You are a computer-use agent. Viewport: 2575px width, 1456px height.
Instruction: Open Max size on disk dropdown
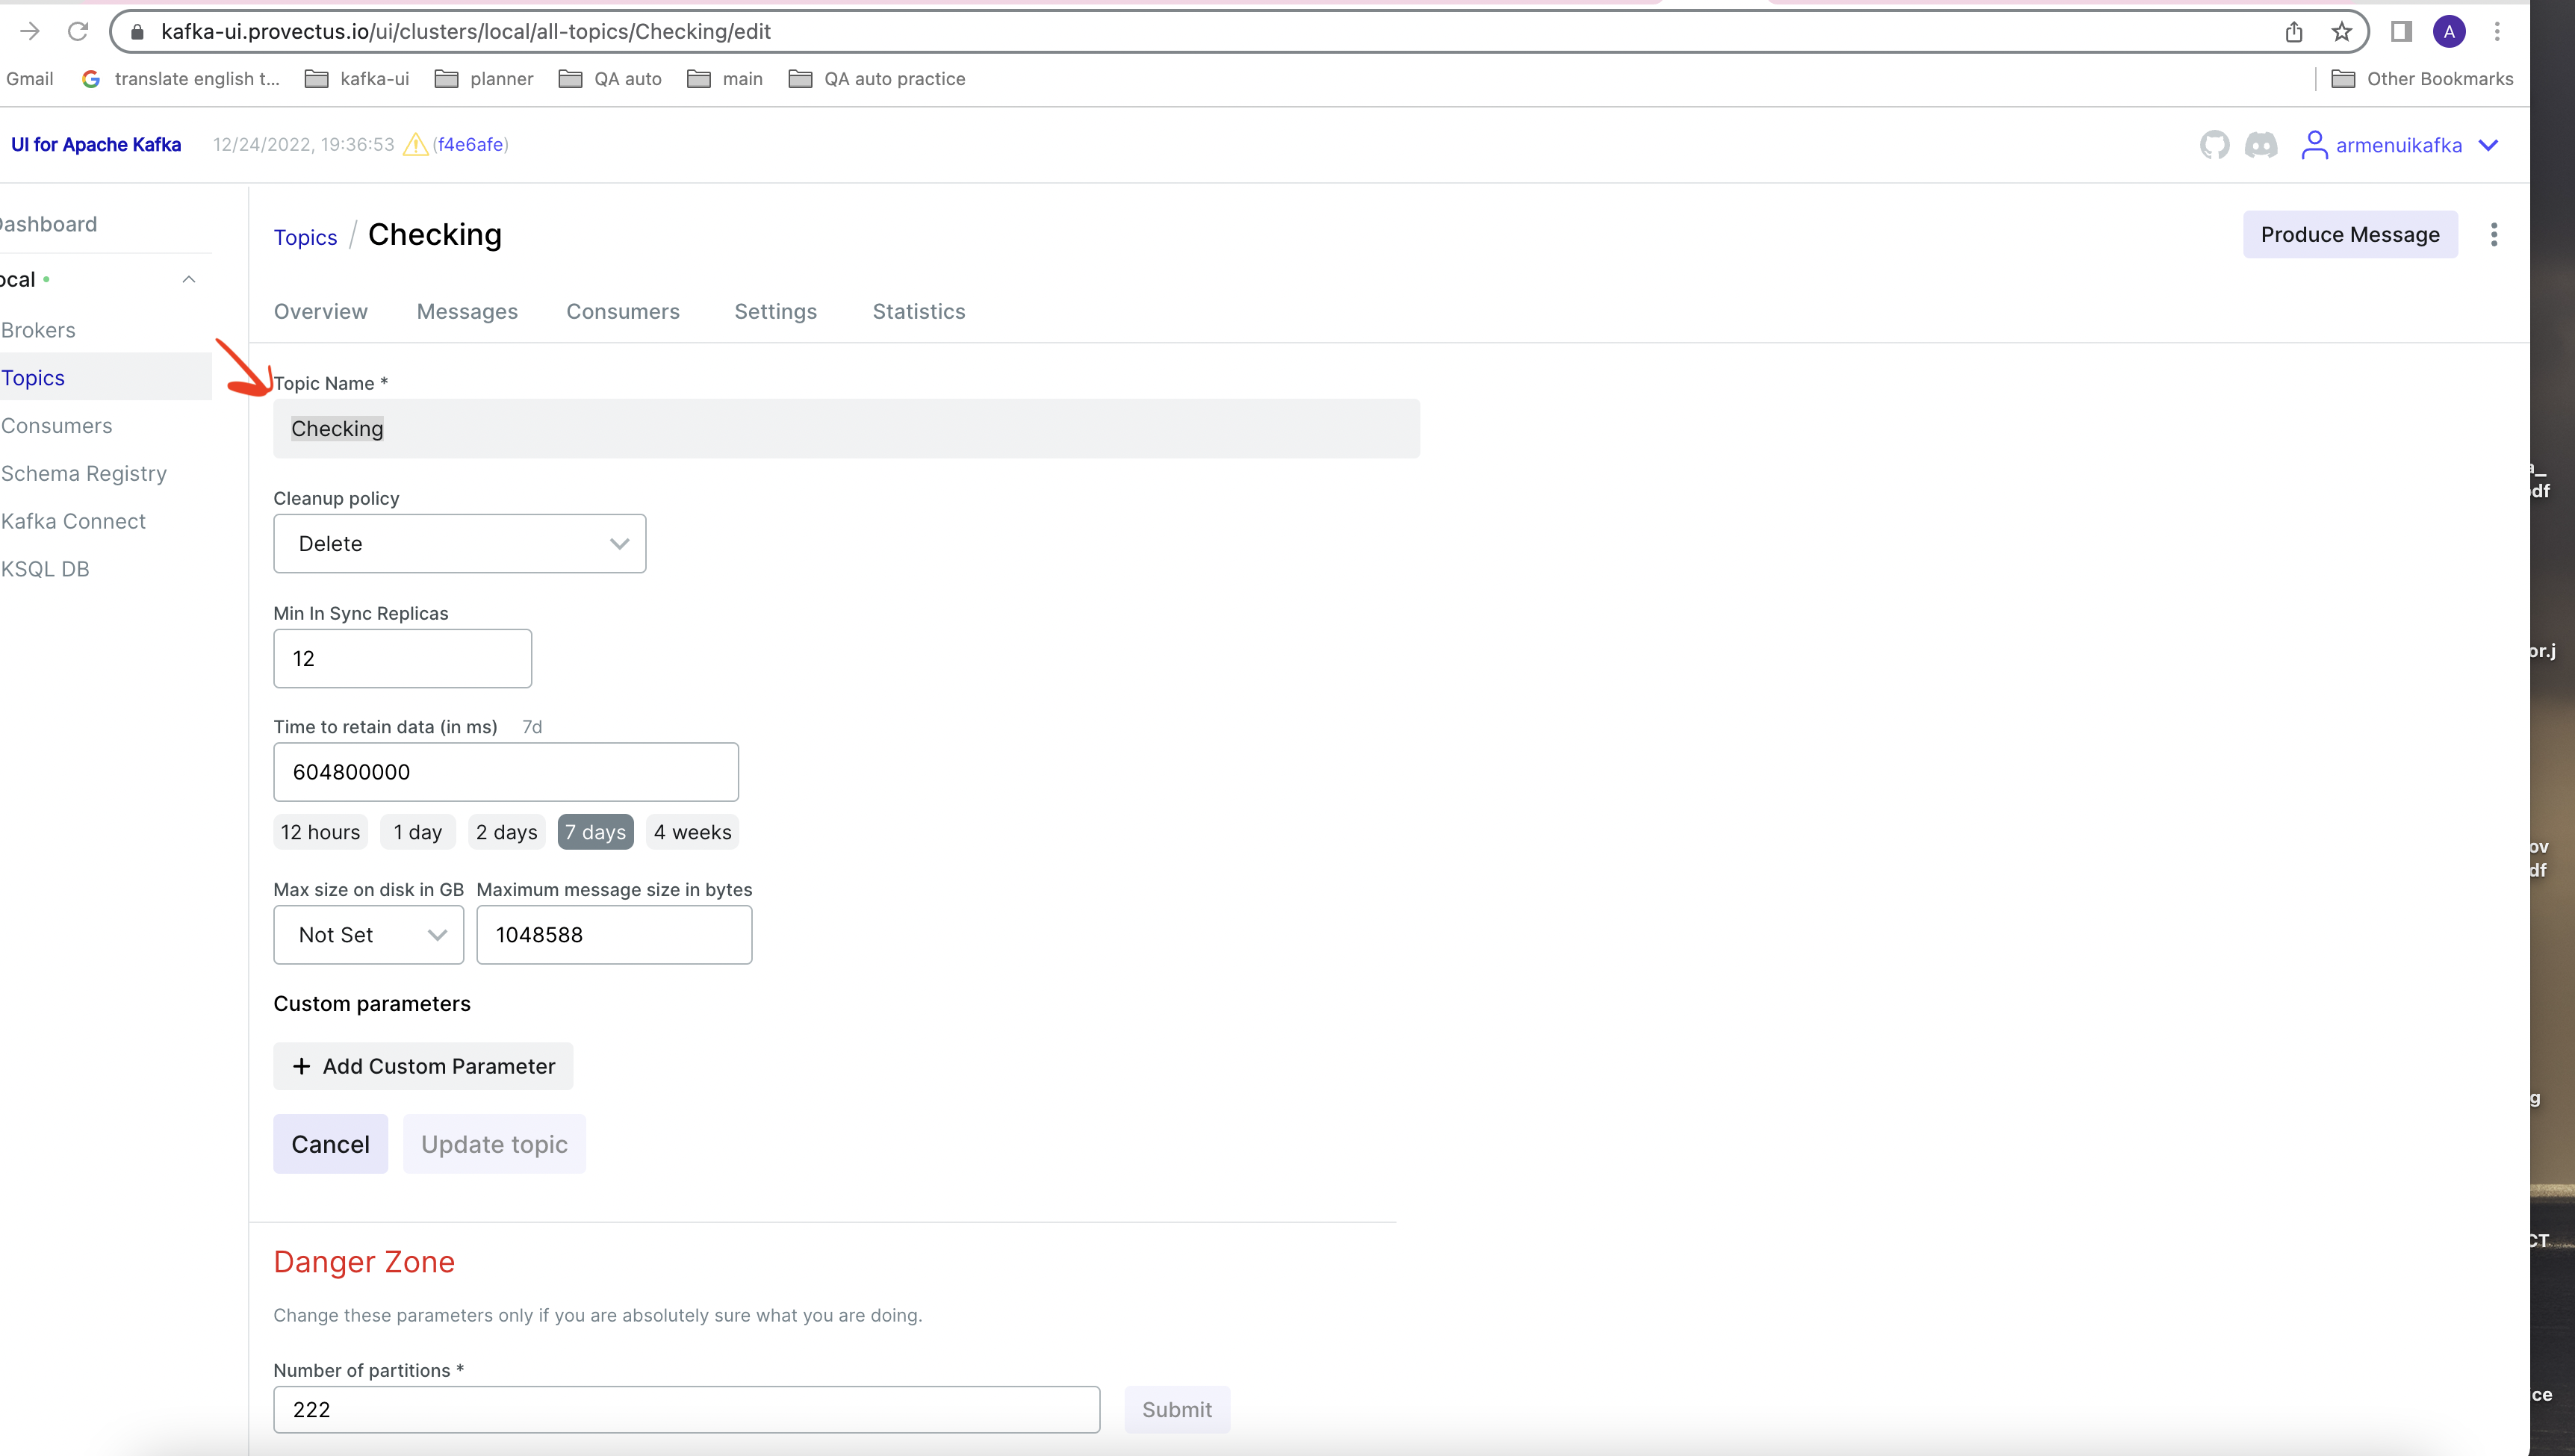(368, 935)
